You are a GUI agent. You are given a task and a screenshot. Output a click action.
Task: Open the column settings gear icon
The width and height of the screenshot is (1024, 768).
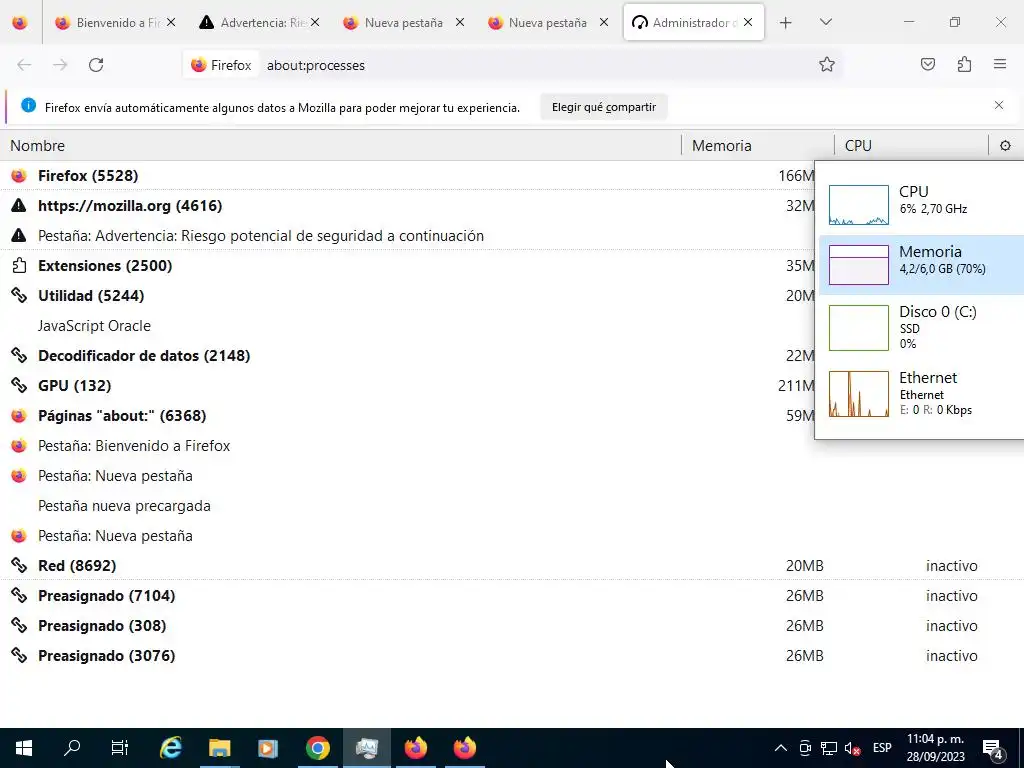1005,146
